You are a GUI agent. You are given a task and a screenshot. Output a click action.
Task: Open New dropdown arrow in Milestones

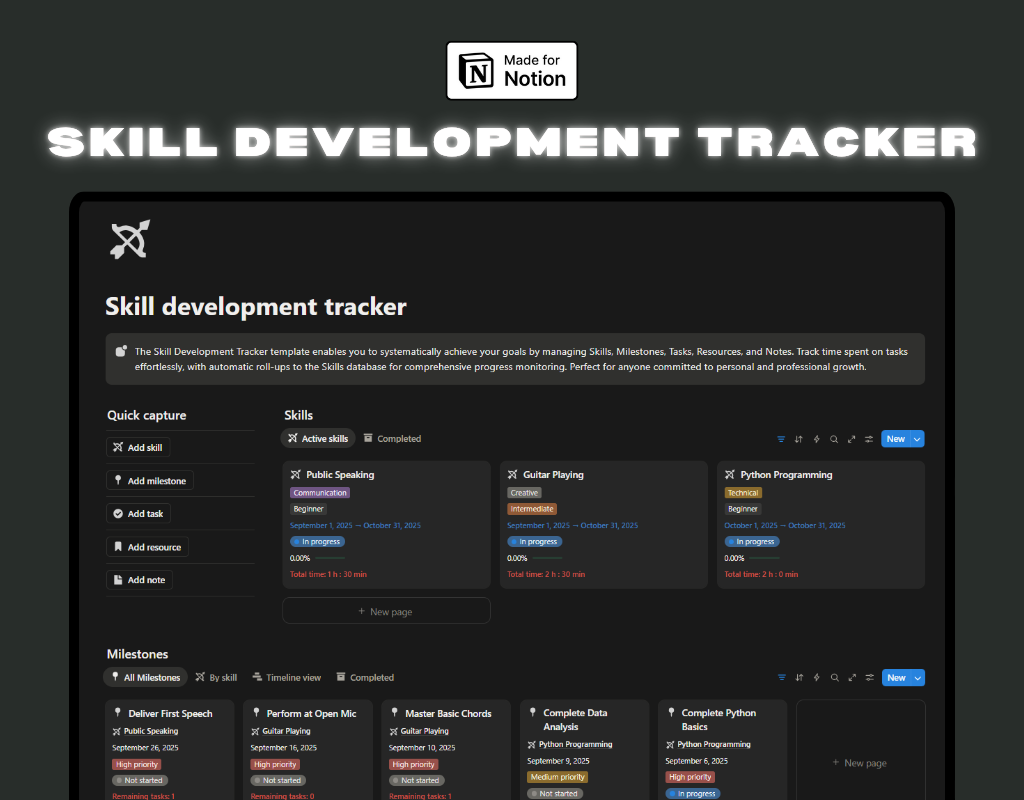918,678
